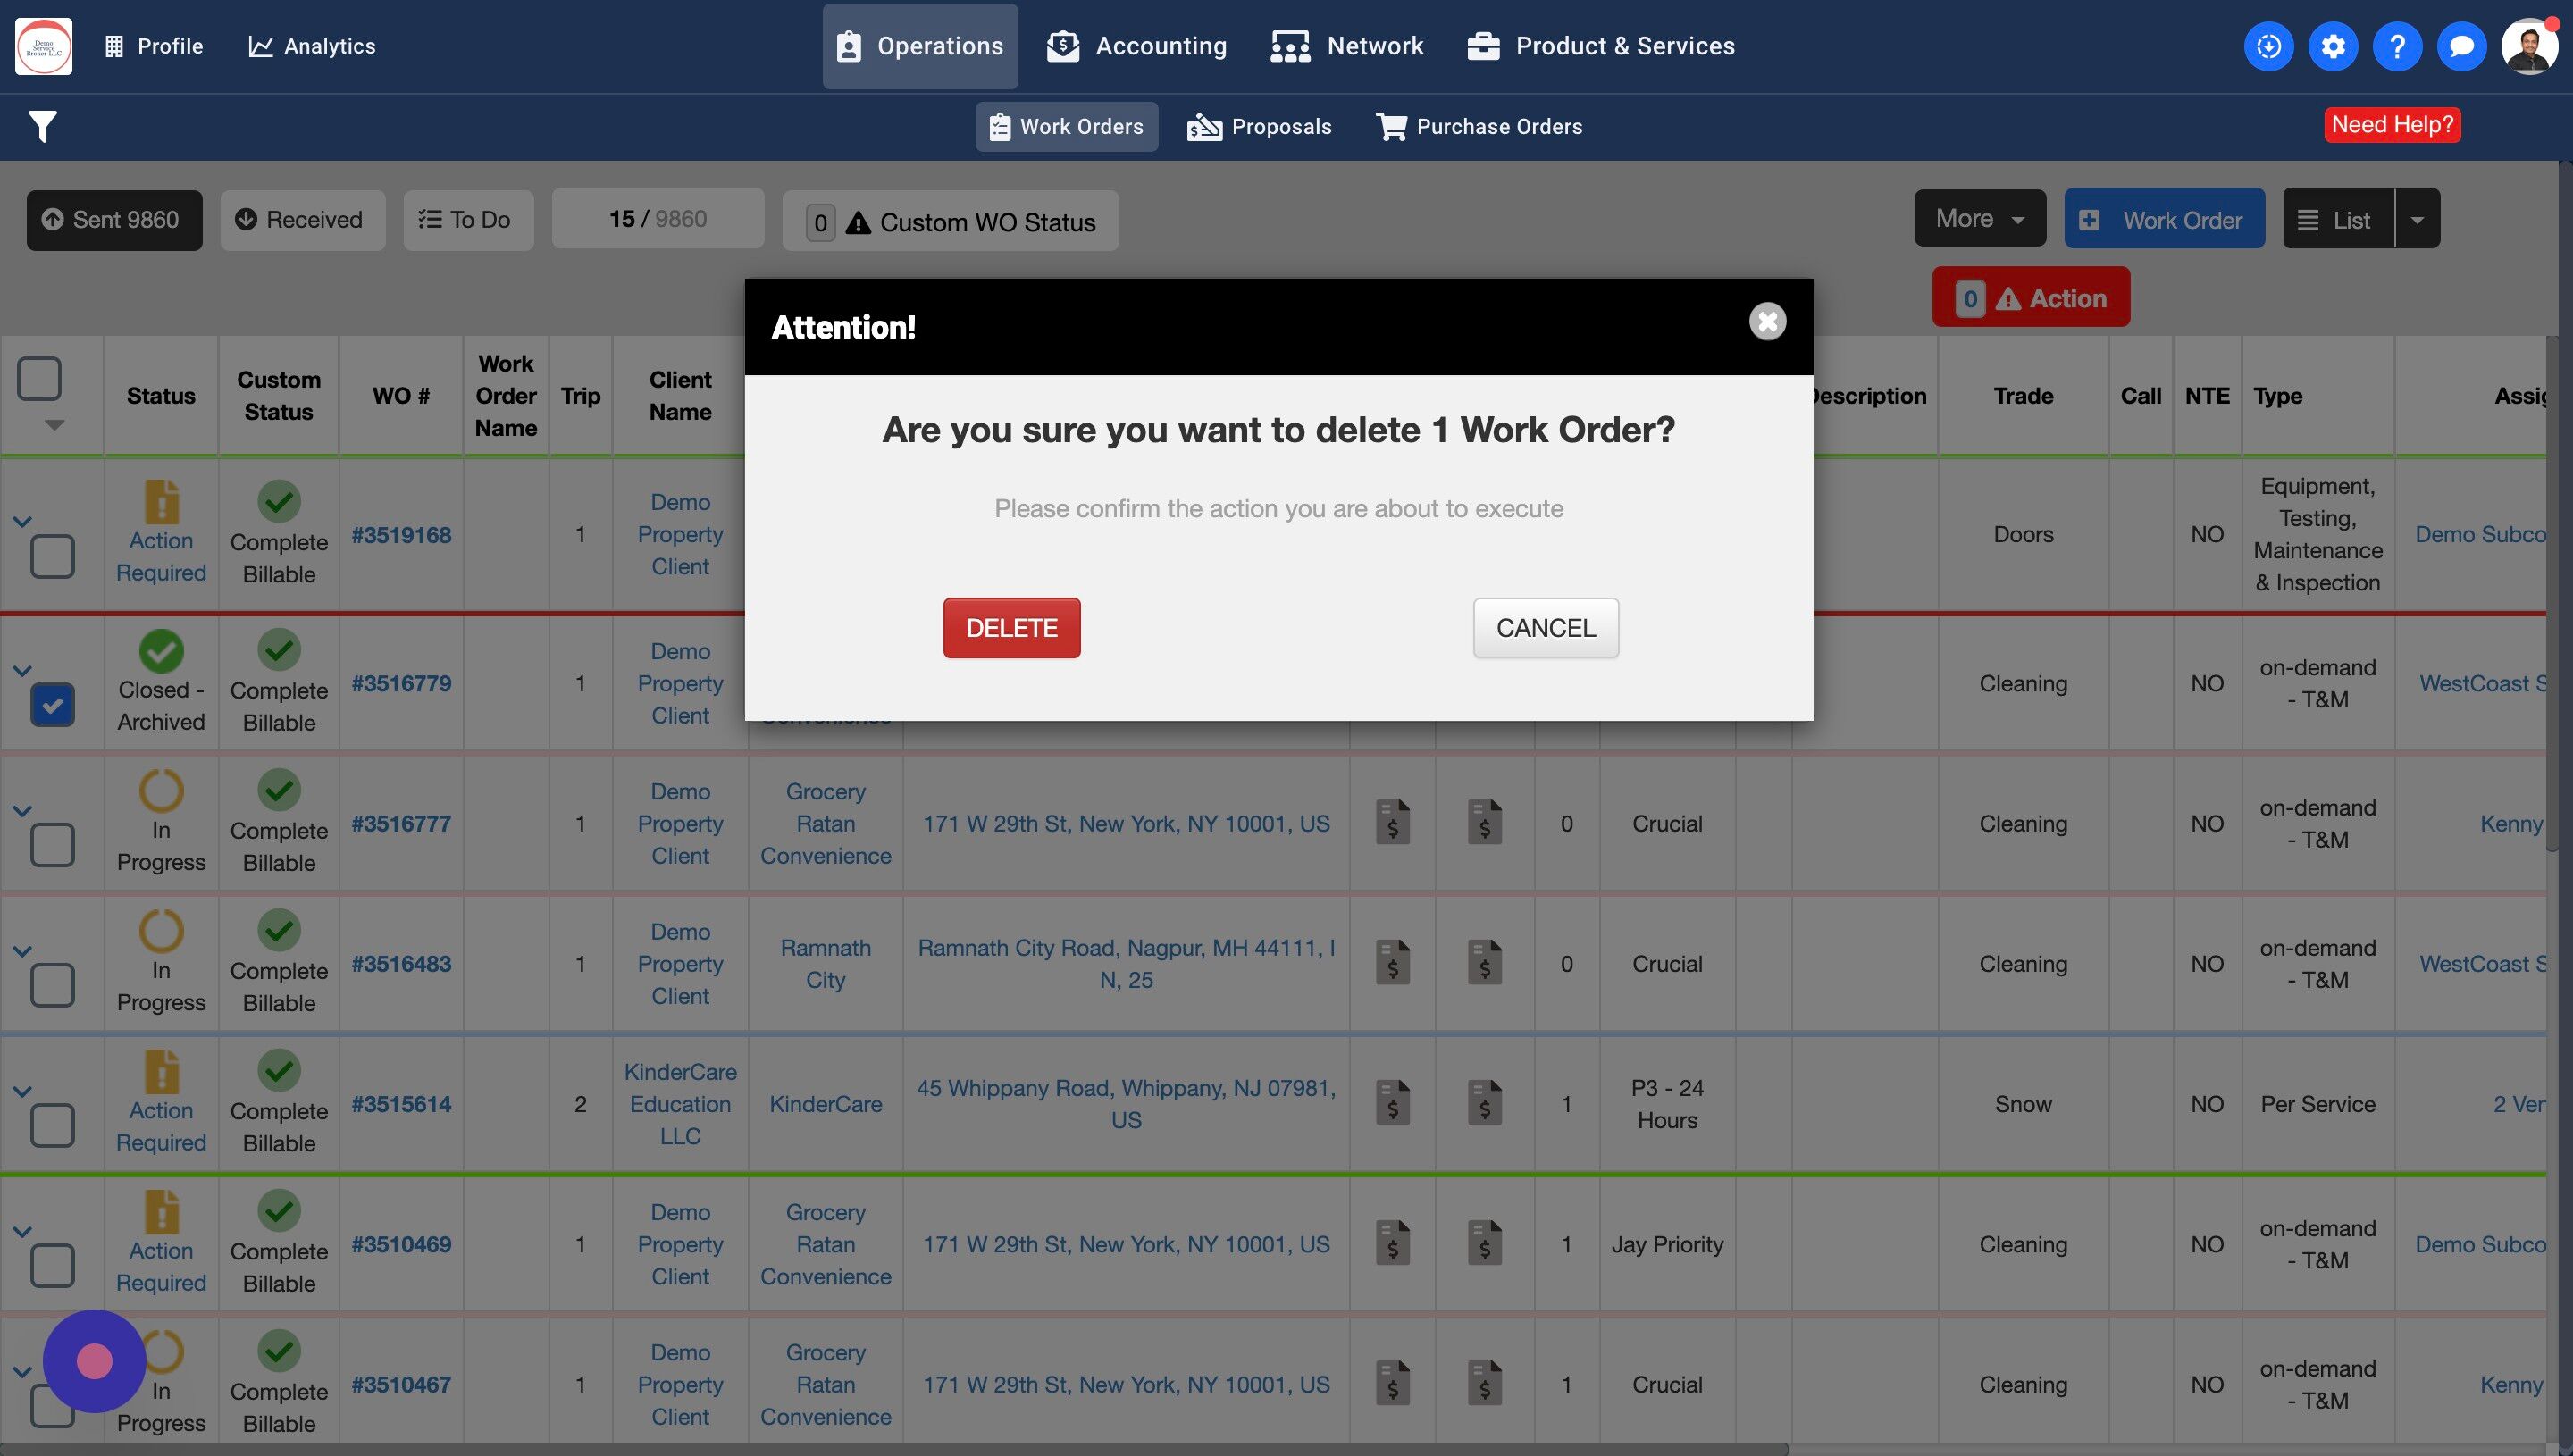The height and width of the screenshot is (1456, 2573).
Task: Open the chat messages icon
Action: tap(2461, 46)
